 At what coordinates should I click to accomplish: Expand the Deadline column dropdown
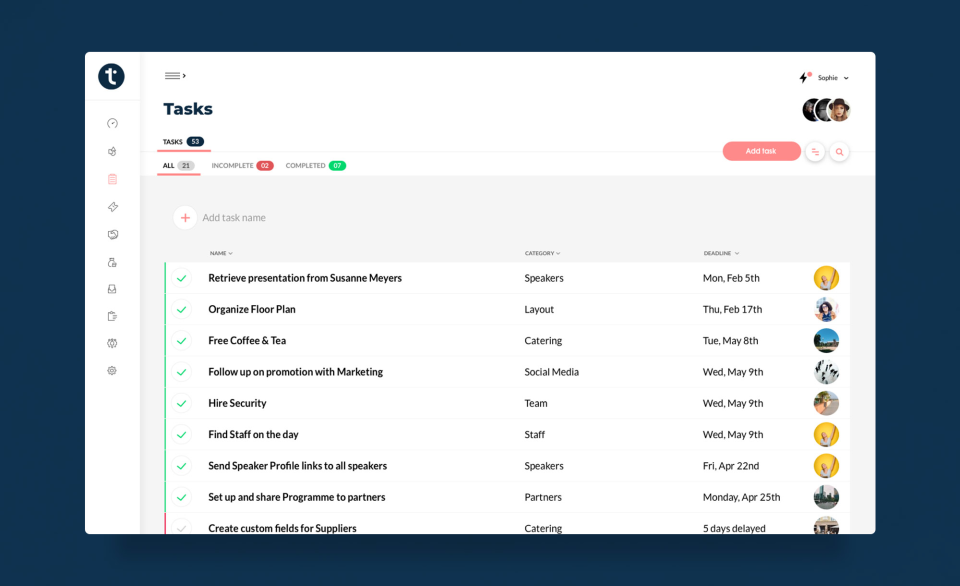pyautogui.click(x=721, y=253)
